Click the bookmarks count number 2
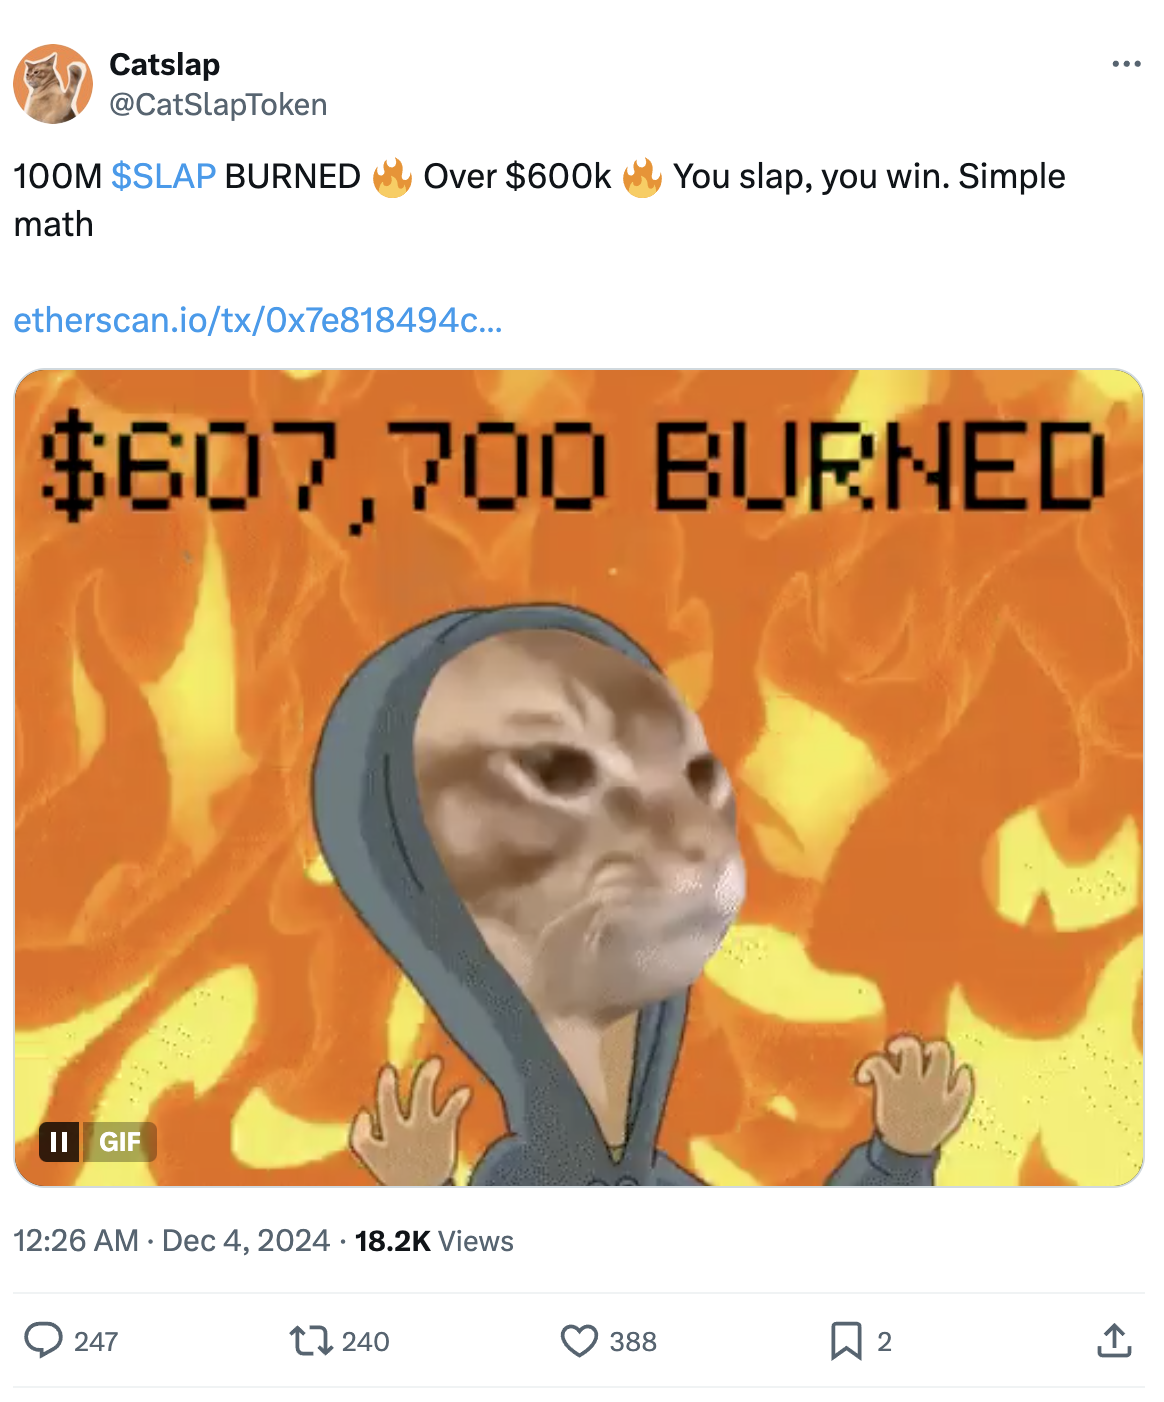The height and width of the screenshot is (1402, 1164). 884,1341
